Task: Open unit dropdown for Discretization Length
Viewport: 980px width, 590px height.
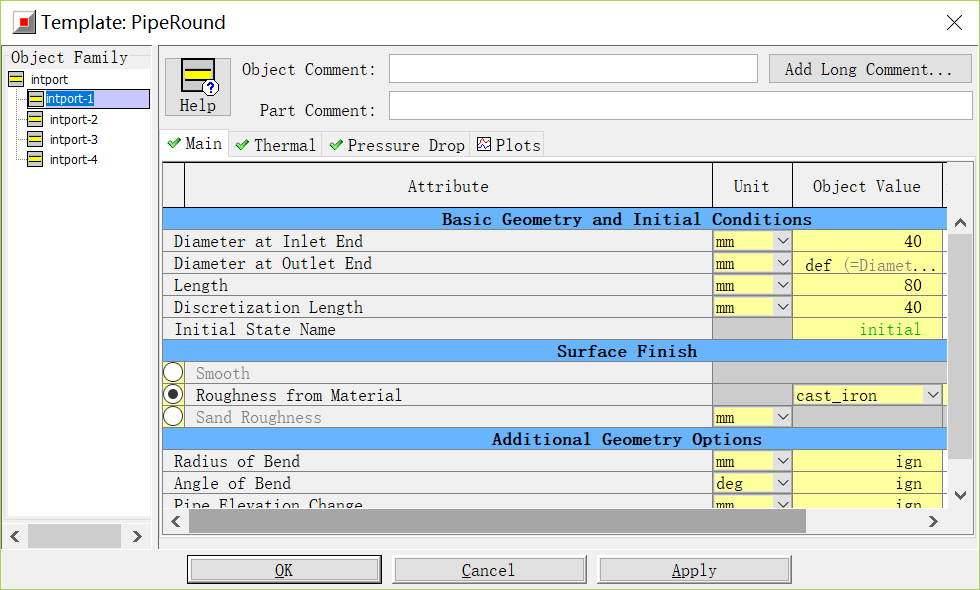Action: [x=782, y=307]
